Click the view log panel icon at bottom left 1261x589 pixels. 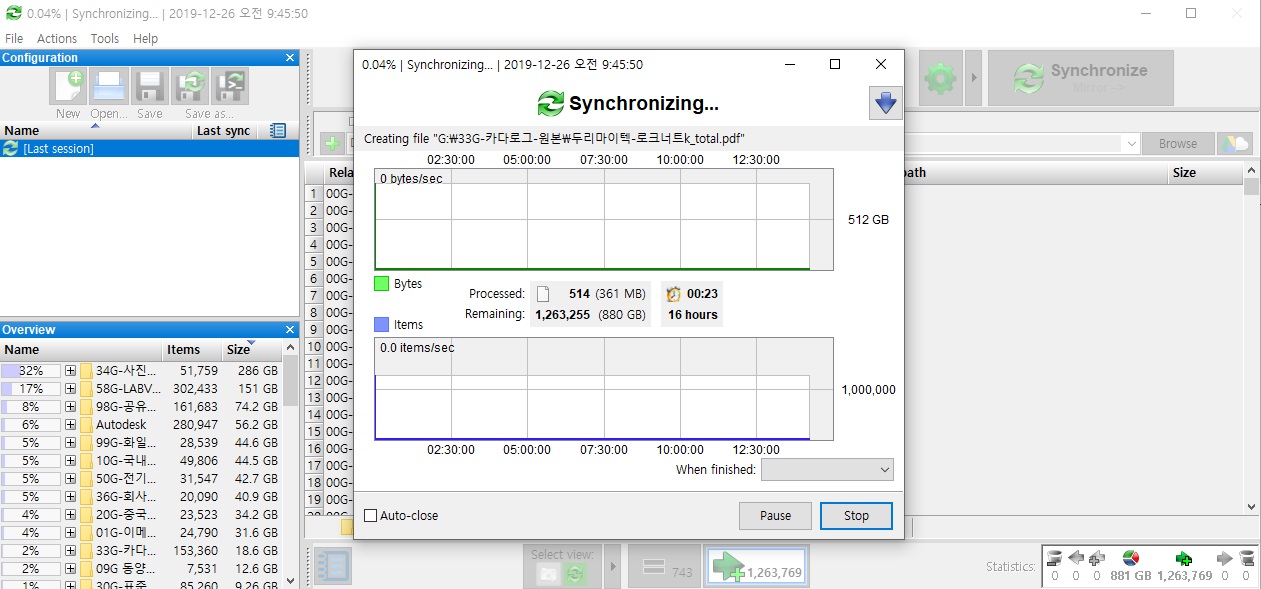[x=332, y=566]
